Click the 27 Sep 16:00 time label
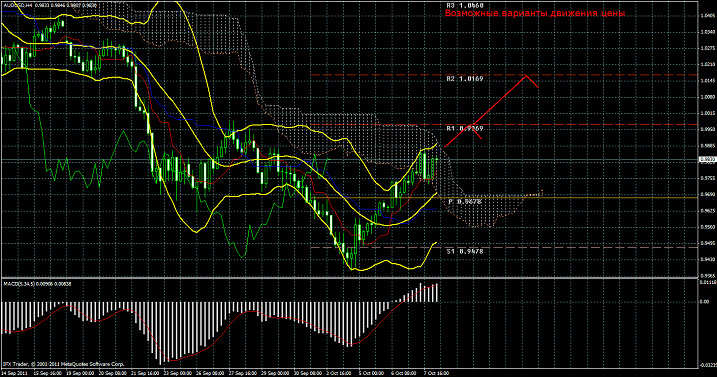The width and height of the screenshot is (717, 377). 242,373
